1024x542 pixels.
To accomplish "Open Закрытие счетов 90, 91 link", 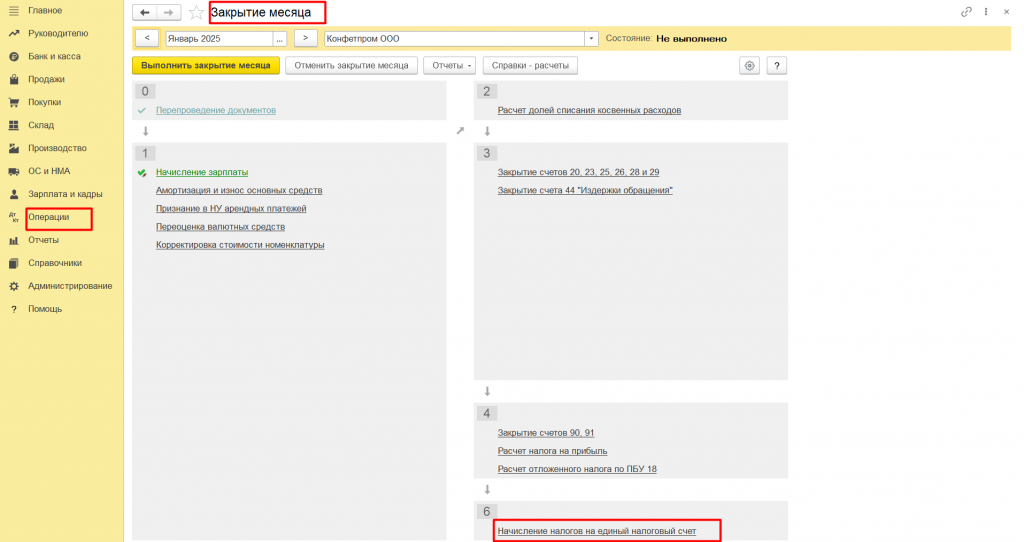I will 546,433.
